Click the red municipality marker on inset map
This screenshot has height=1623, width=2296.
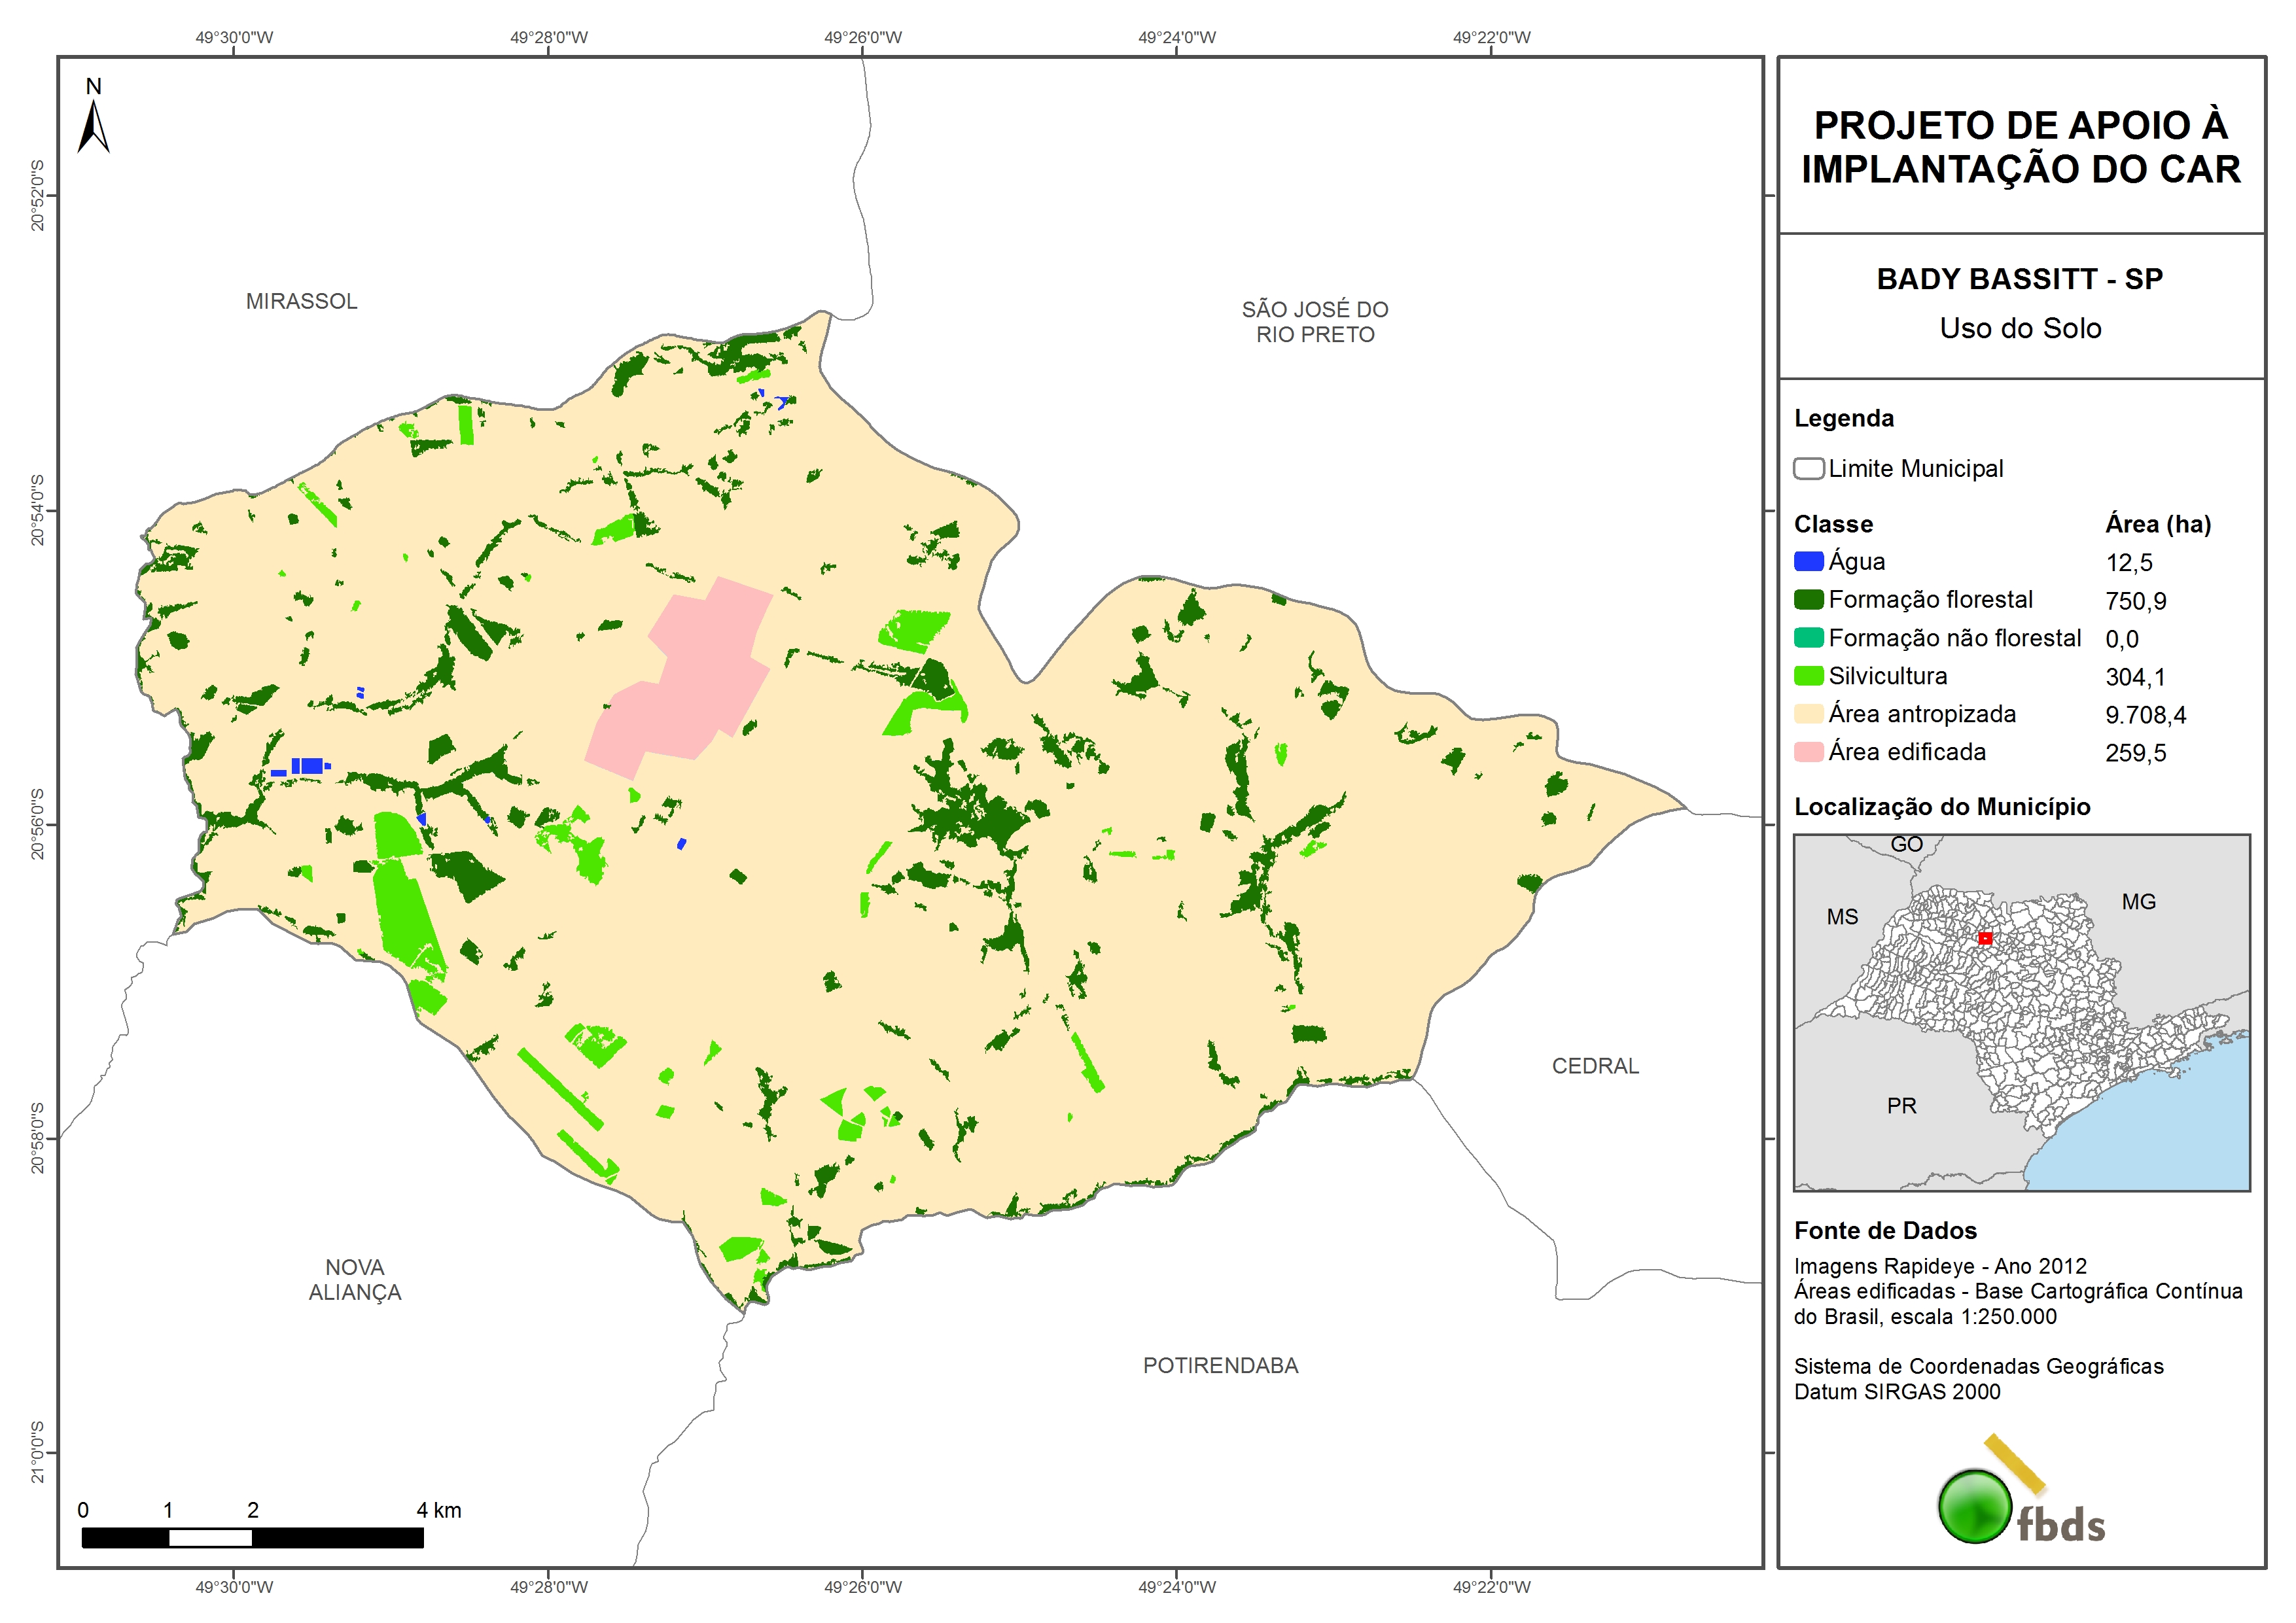(x=1985, y=938)
